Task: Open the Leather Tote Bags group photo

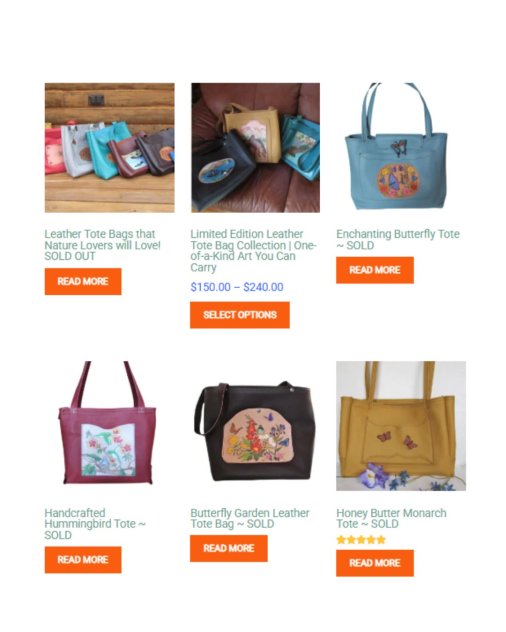Action: click(110, 148)
